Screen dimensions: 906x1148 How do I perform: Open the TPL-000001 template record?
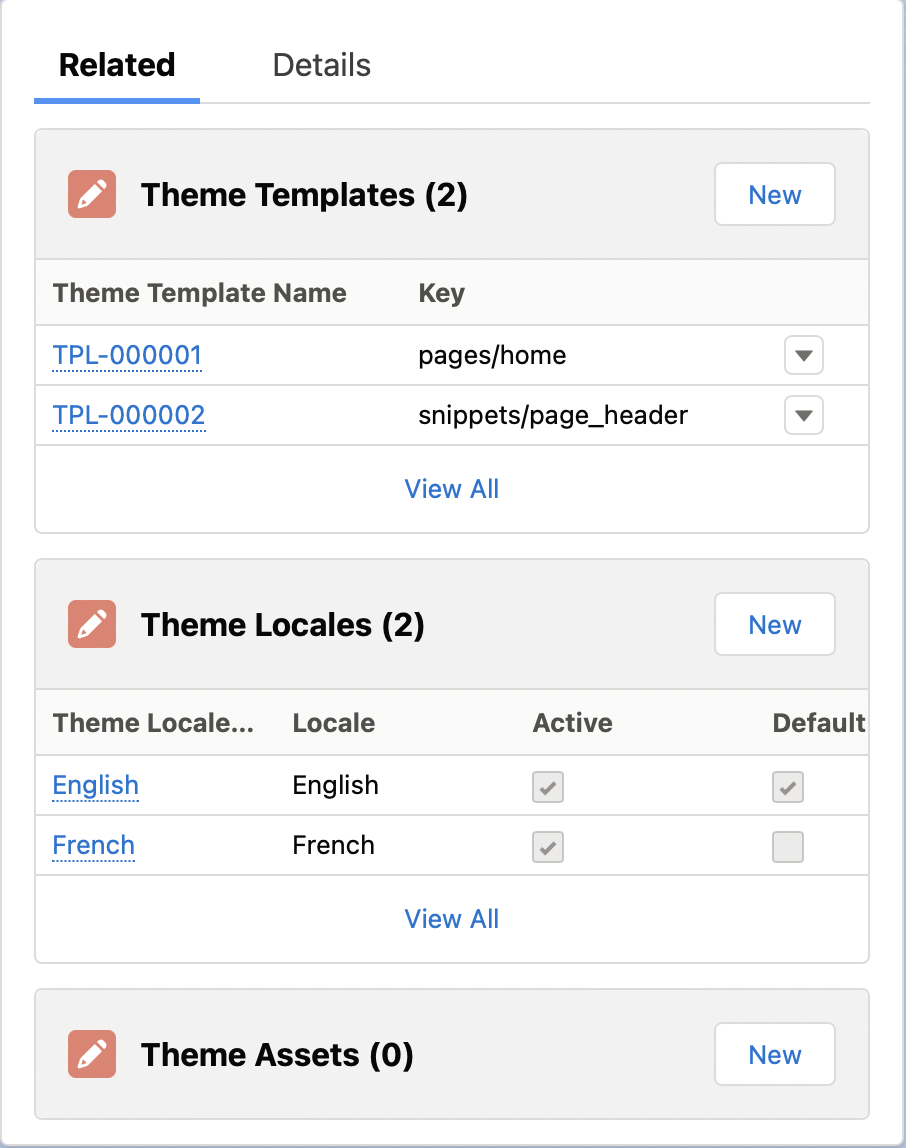[x=127, y=355]
